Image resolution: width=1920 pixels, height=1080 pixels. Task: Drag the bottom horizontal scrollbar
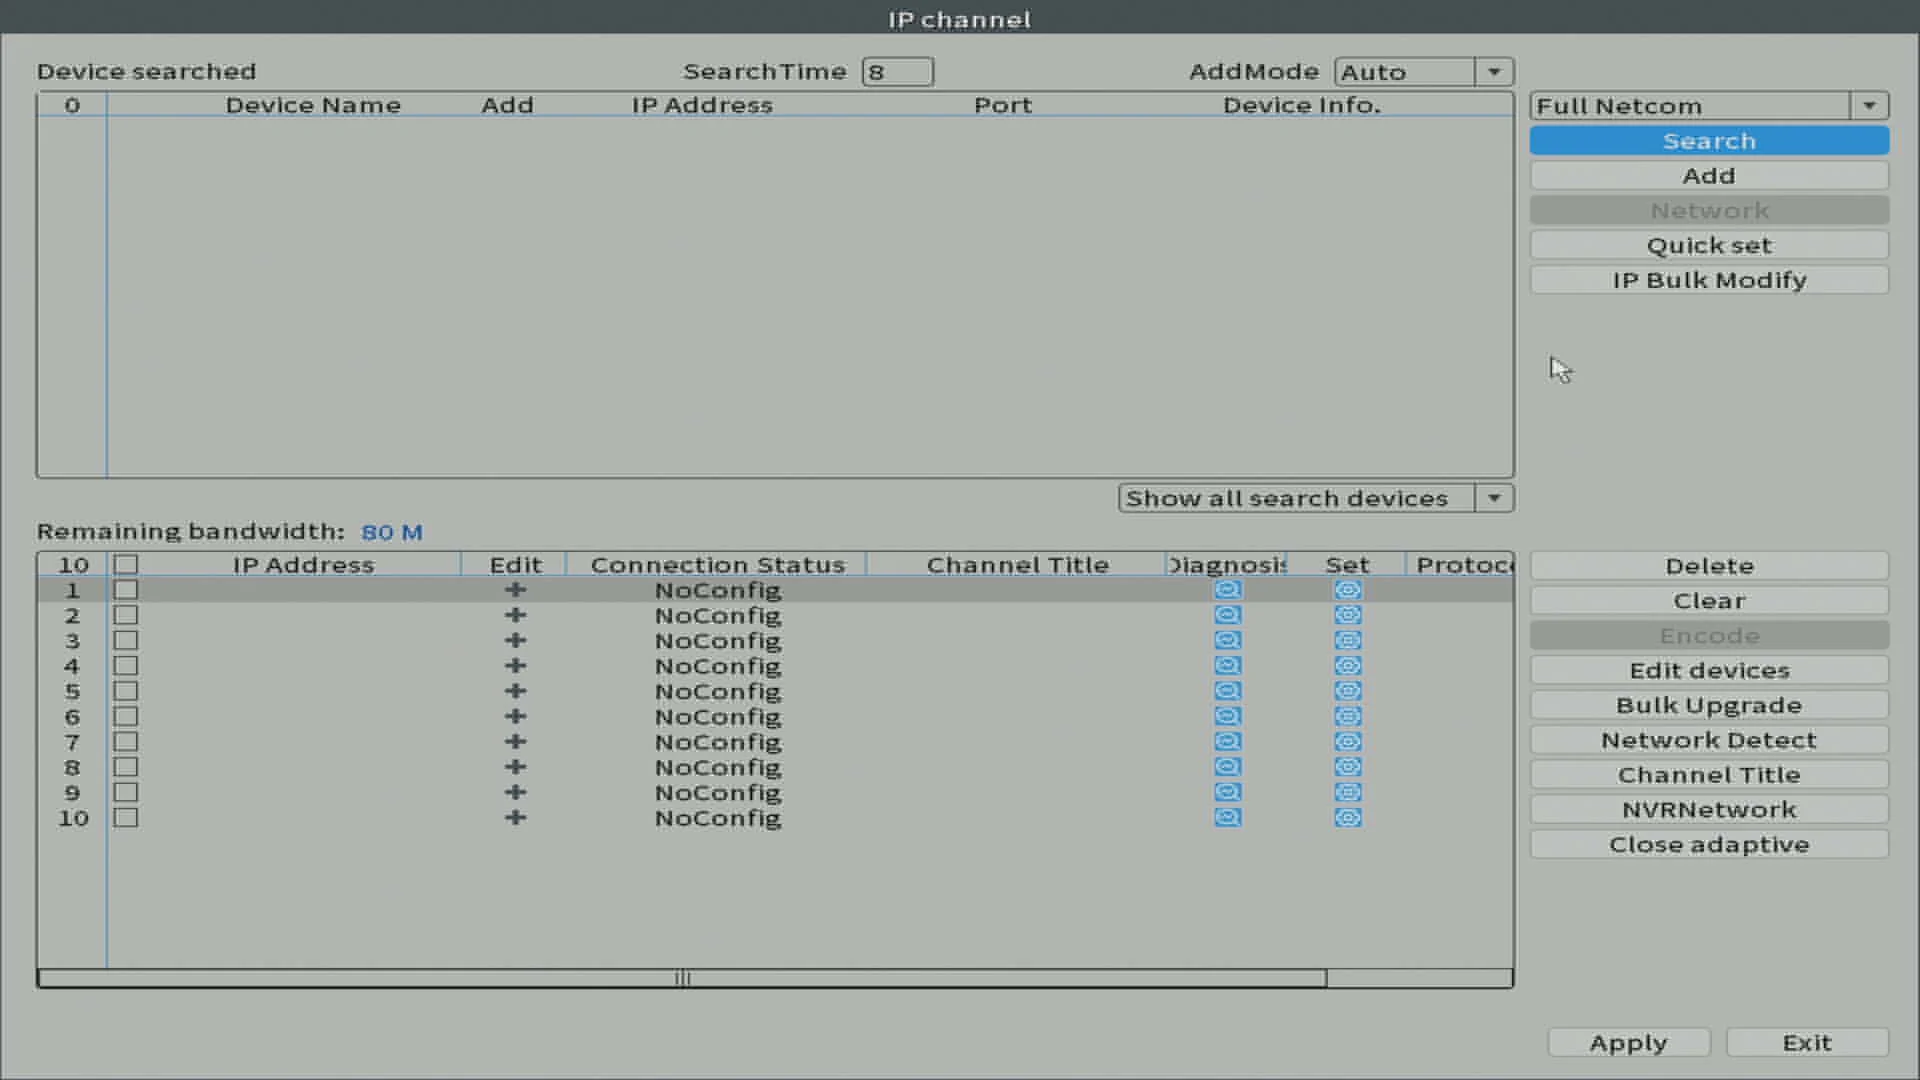[x=682, y=977]
